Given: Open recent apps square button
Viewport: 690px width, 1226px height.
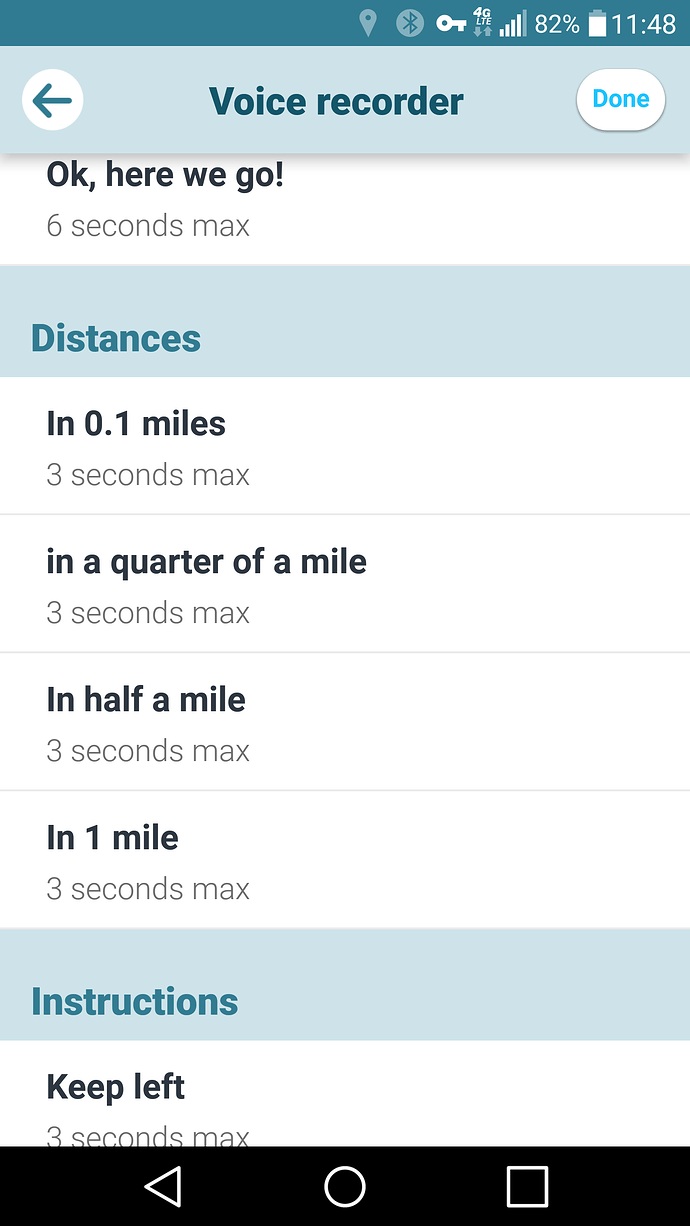Looking at the screenshot, I should [527, 1186].
